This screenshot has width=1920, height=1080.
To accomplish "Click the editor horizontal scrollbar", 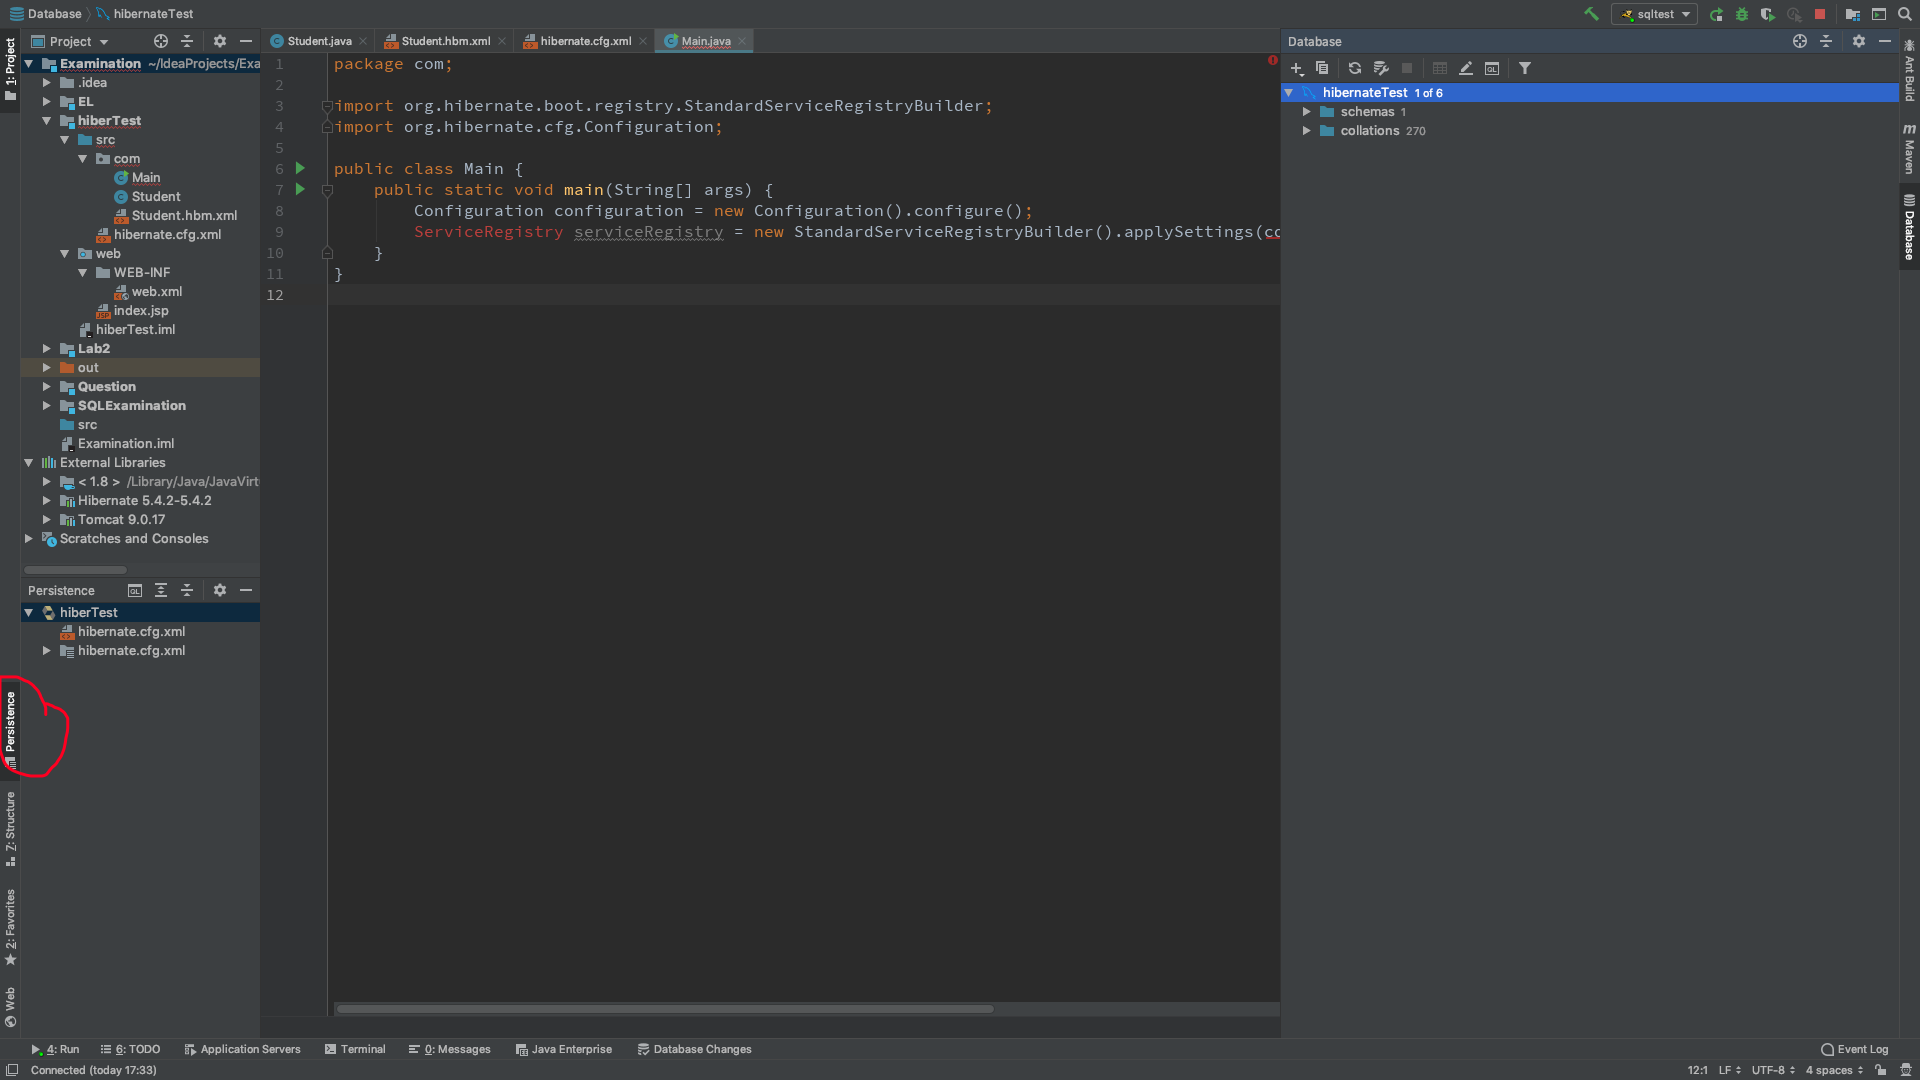I will click(x=665, y=1008).
